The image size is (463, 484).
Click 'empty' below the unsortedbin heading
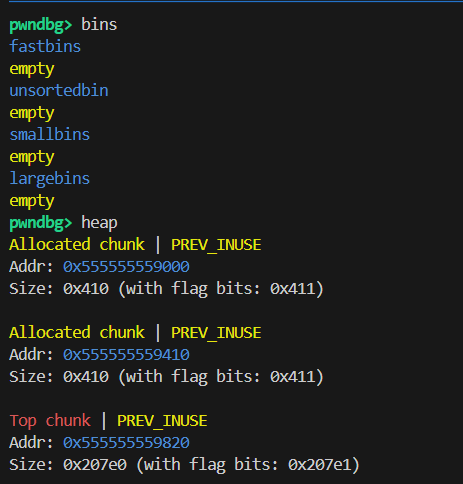coord(32,113)
